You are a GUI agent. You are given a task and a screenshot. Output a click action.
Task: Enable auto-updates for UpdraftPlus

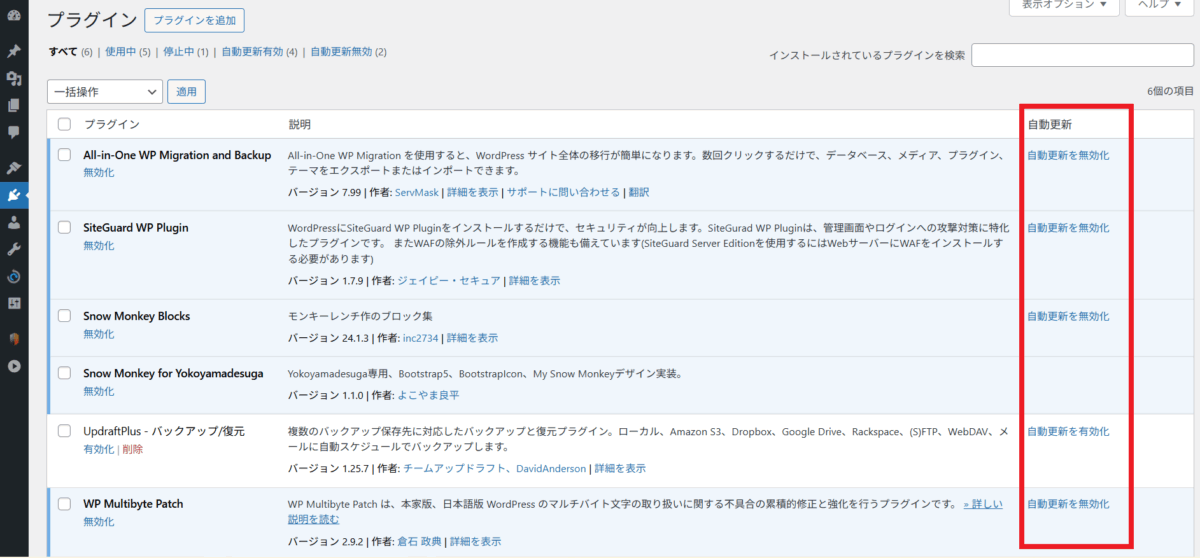(1067, 432)
